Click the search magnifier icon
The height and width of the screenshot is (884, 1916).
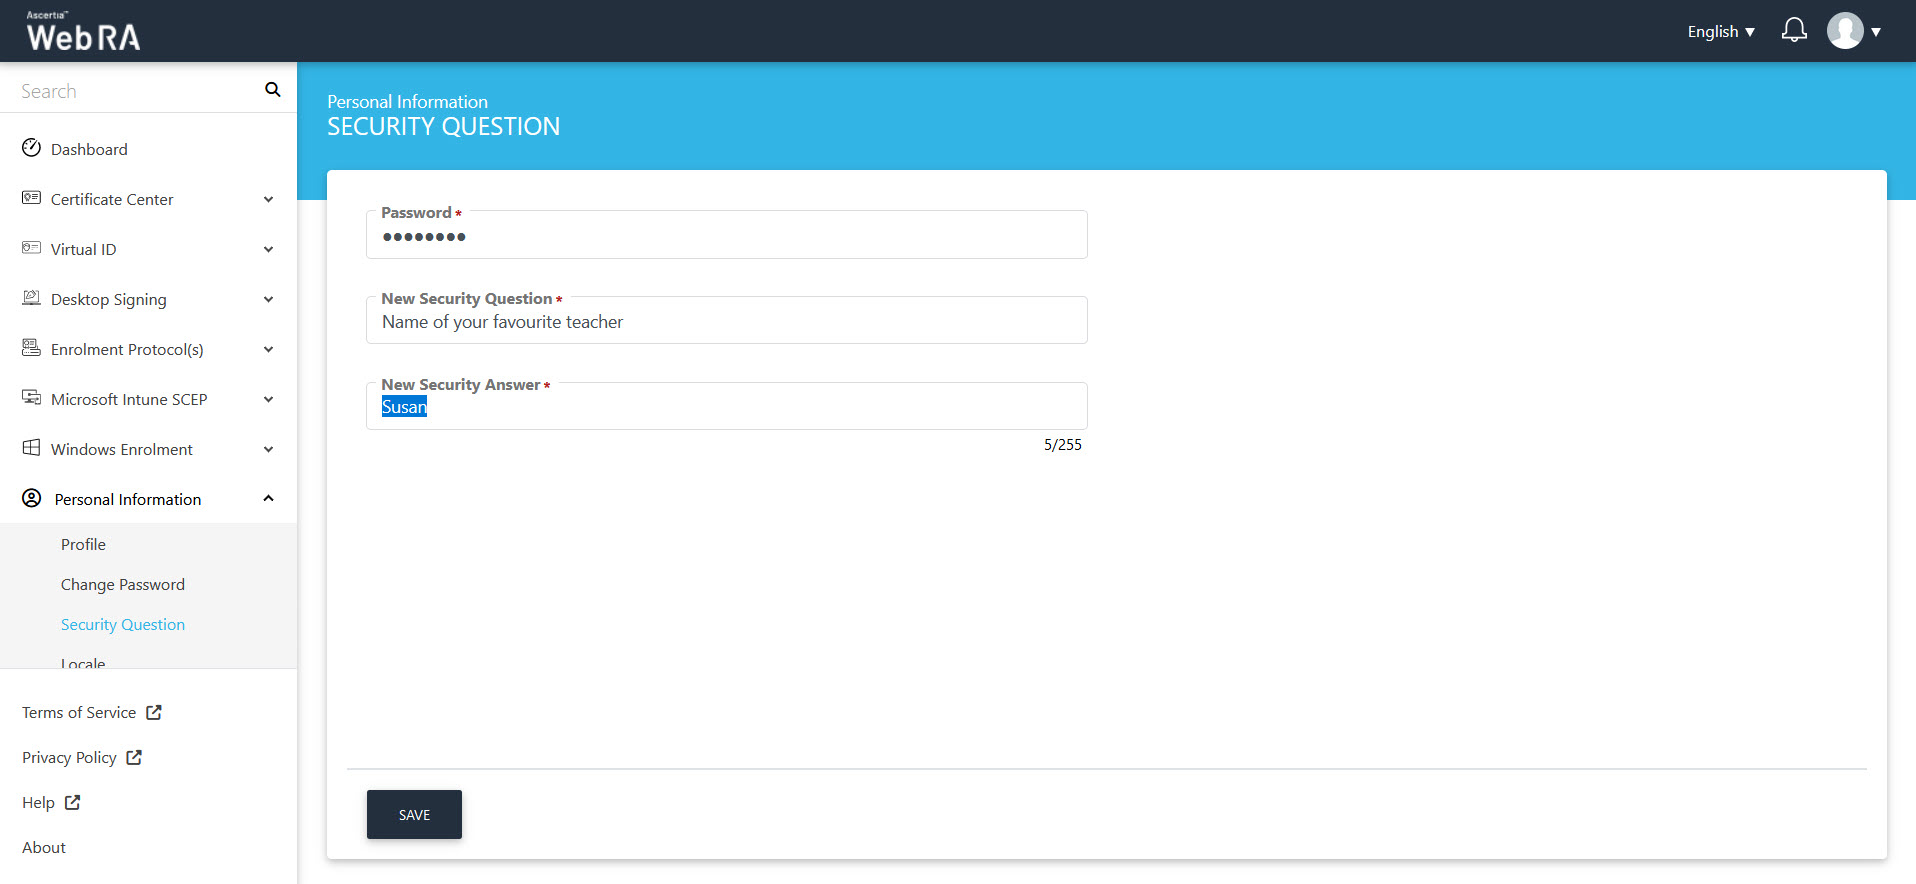pyautogui.click(x=272, y=90)
